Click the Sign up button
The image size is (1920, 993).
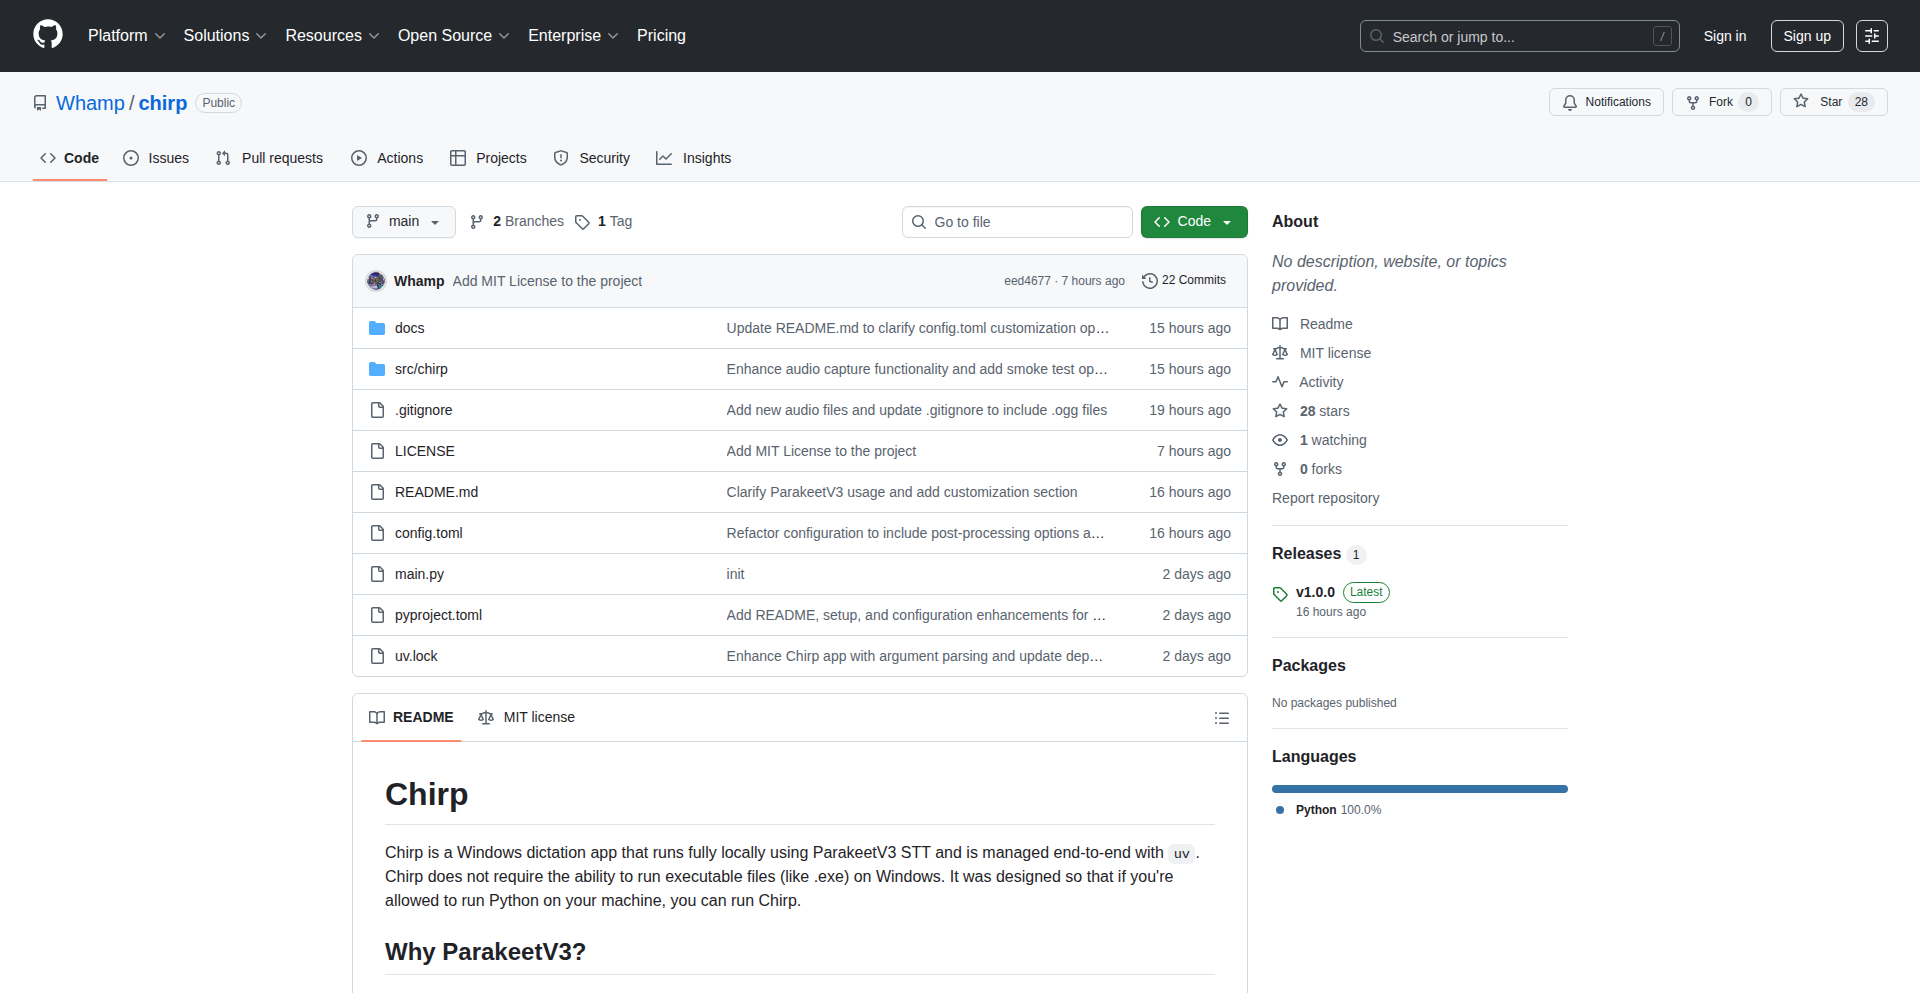1806,36
